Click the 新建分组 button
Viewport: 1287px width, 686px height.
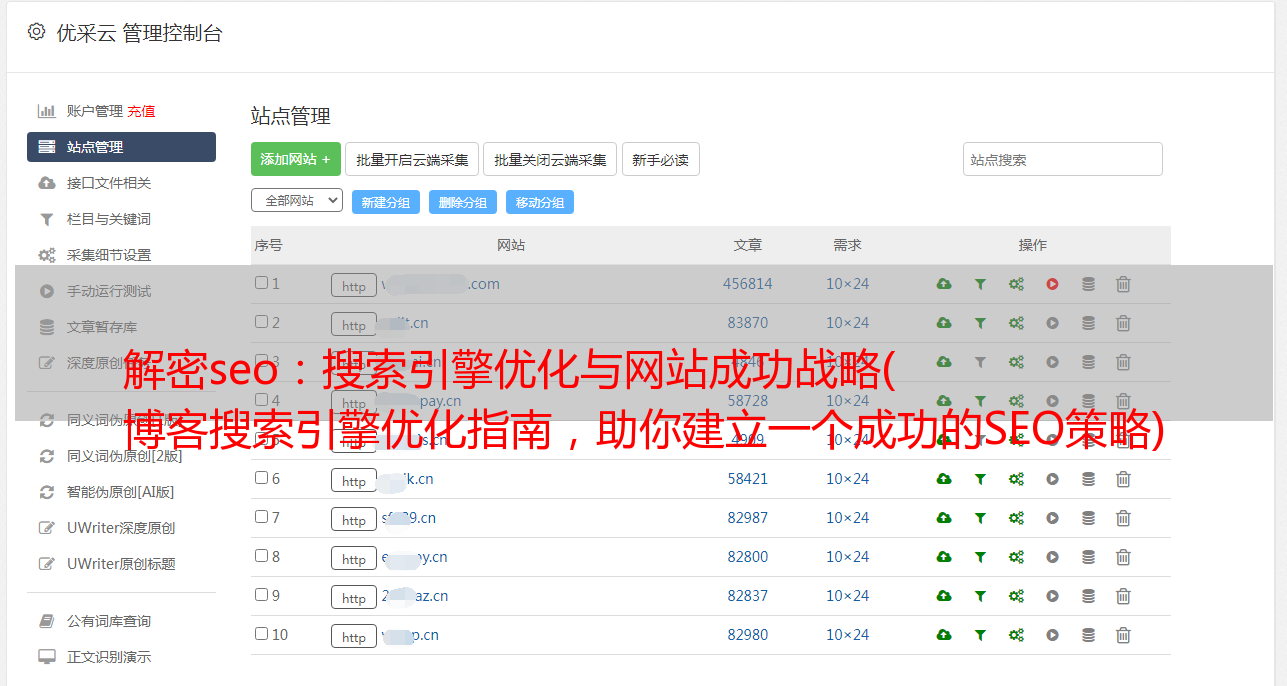(x=386, y=202)
